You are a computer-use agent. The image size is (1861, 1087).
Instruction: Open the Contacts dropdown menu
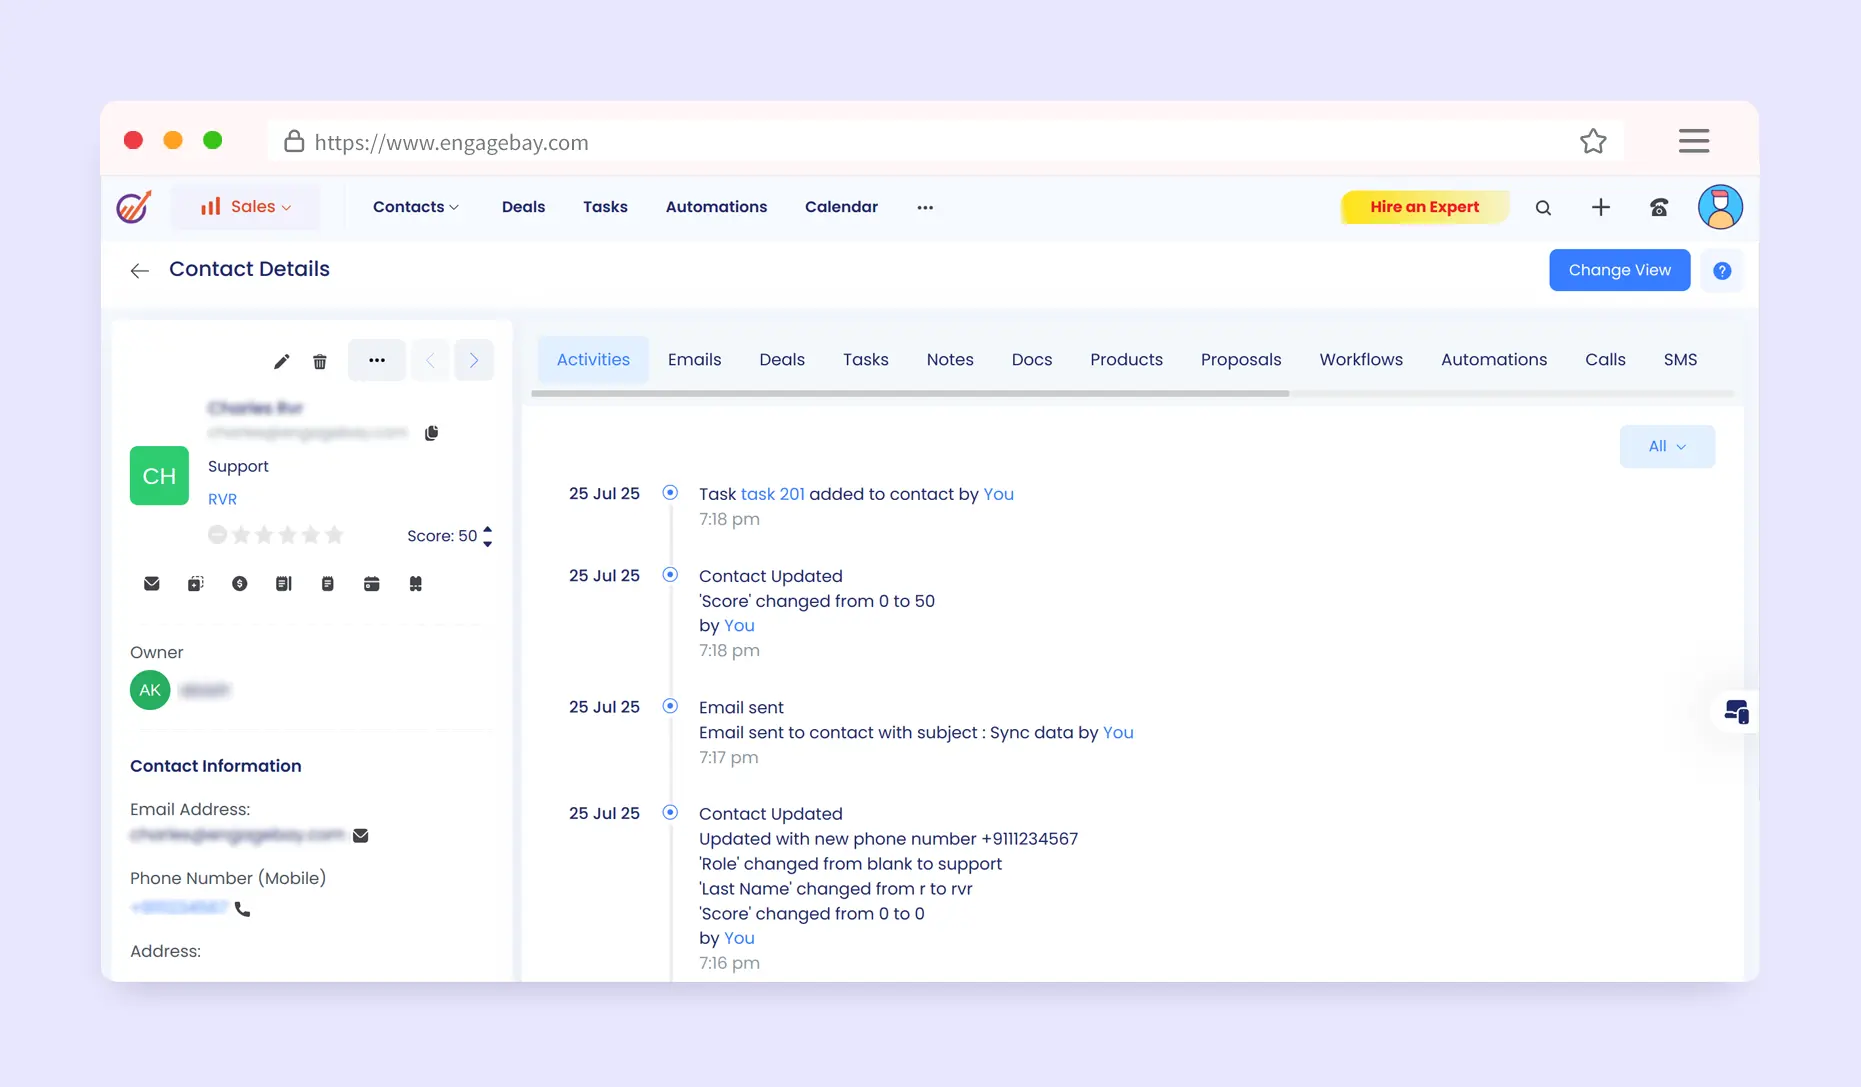tap(415, 207)
